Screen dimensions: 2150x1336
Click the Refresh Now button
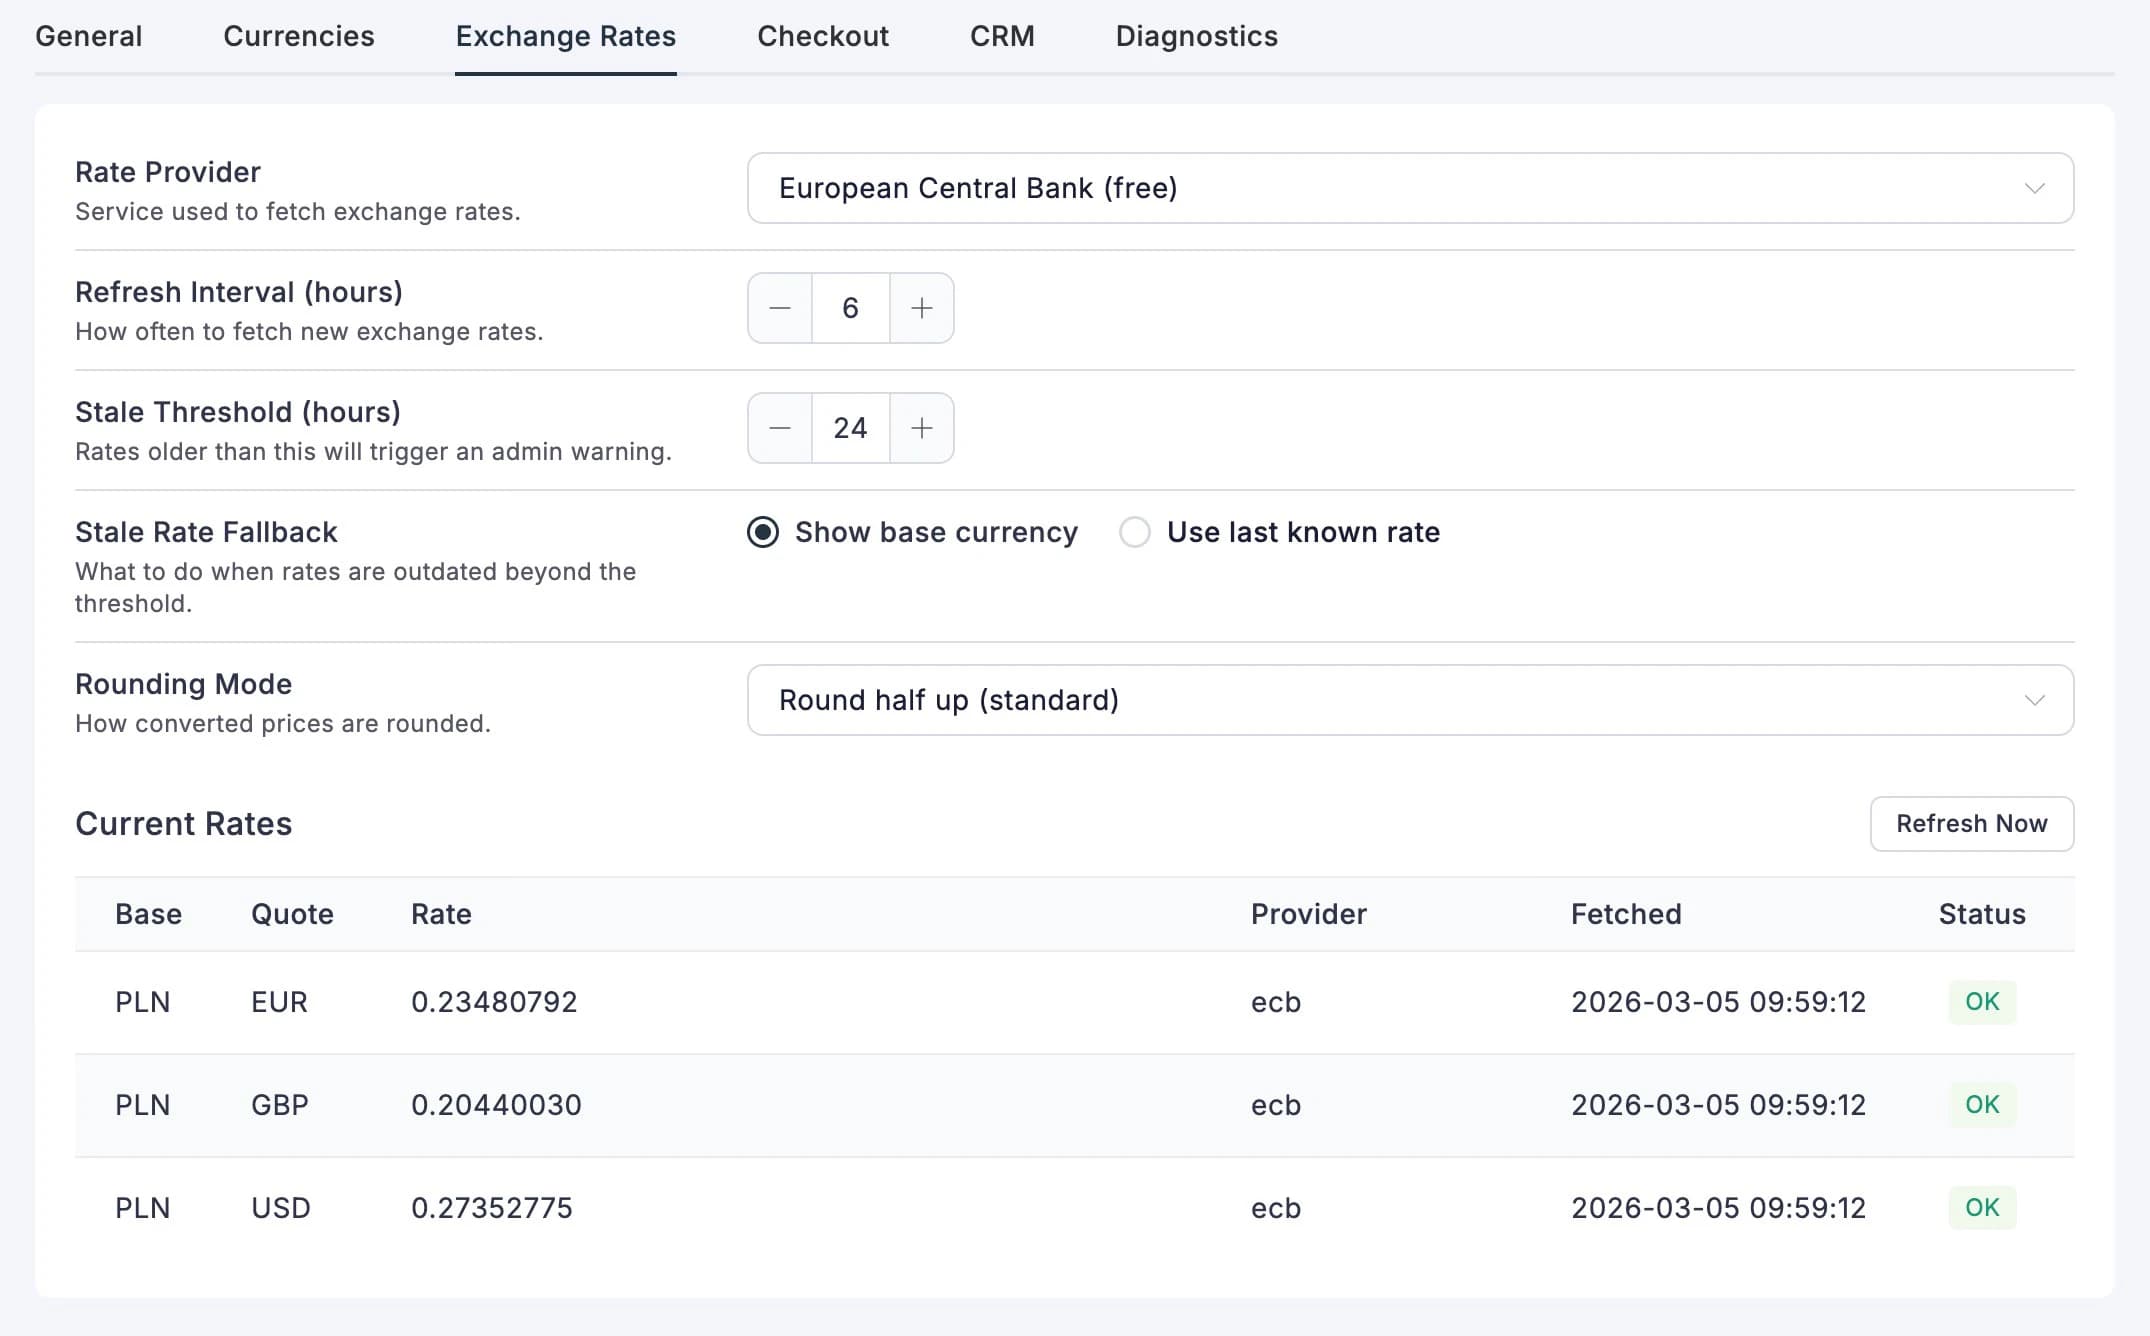pyautogui.click(x=1971, y=823)
